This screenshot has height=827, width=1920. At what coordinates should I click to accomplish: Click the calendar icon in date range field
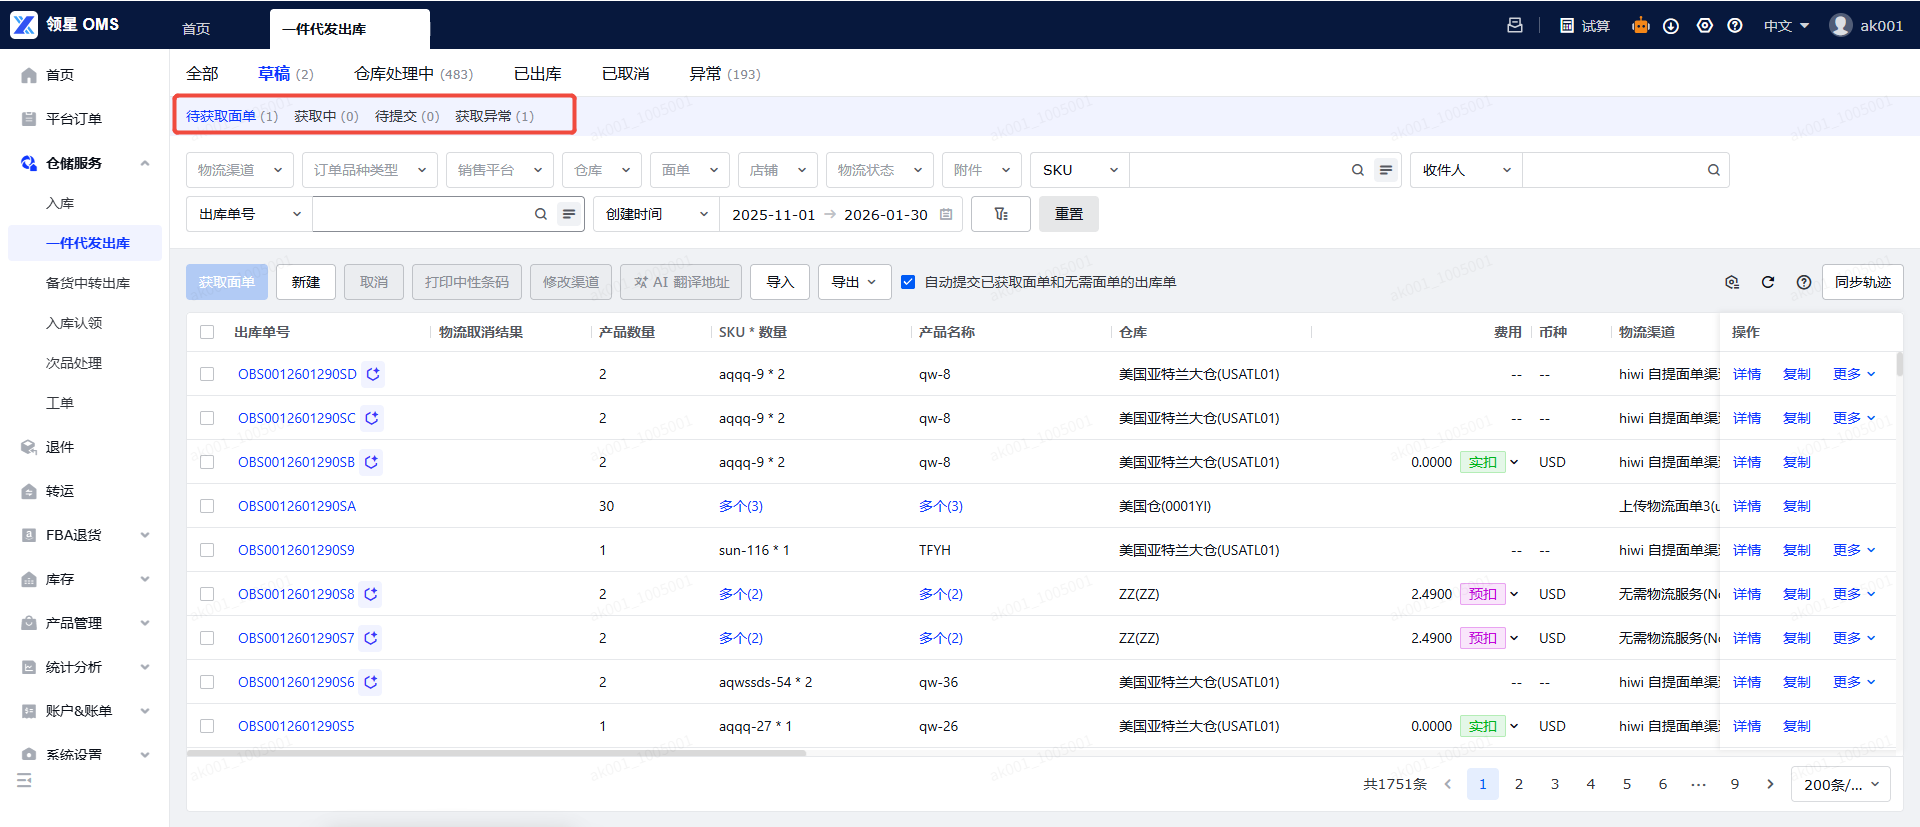[x=946, y=214]
